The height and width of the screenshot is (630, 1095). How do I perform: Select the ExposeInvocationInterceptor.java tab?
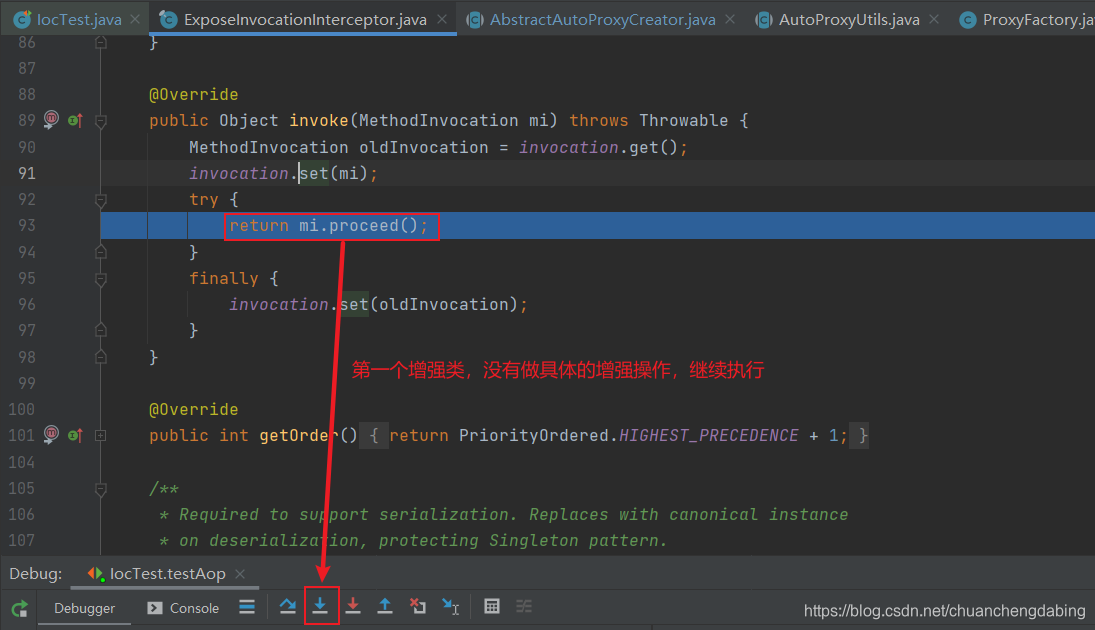coord(305,20)
